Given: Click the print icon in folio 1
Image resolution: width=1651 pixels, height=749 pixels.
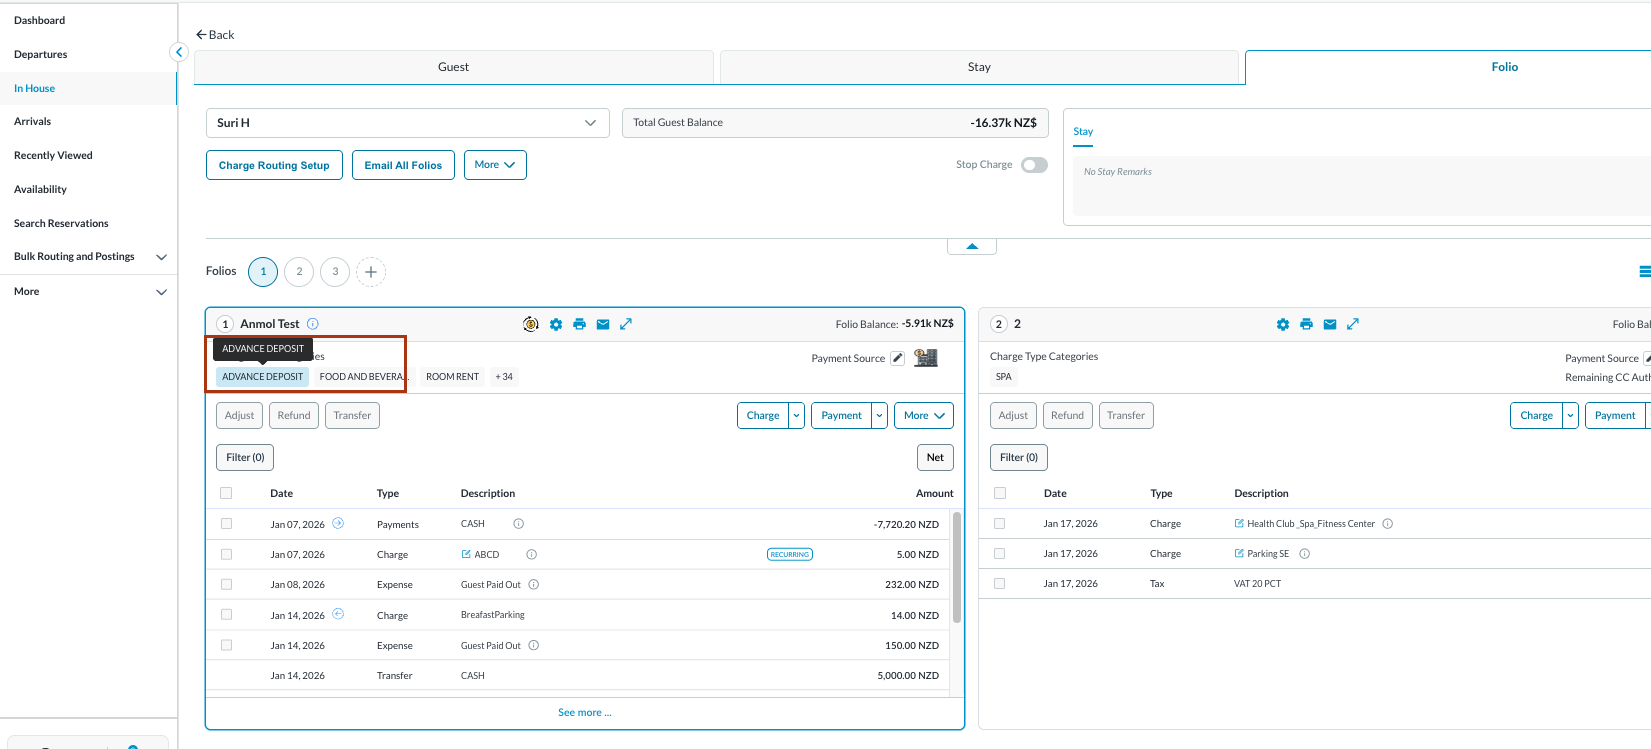Looking at the screenshot, I should (579, 324).
